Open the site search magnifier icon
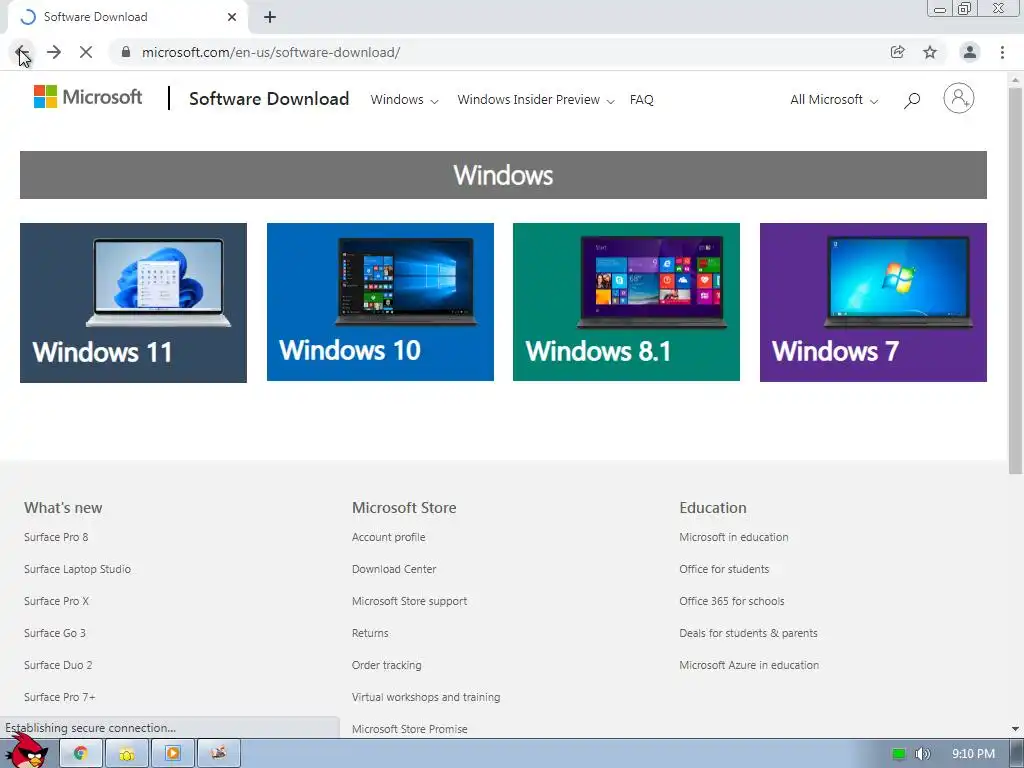The height and width of the screenshot is (768, 1024). (912, 100)
